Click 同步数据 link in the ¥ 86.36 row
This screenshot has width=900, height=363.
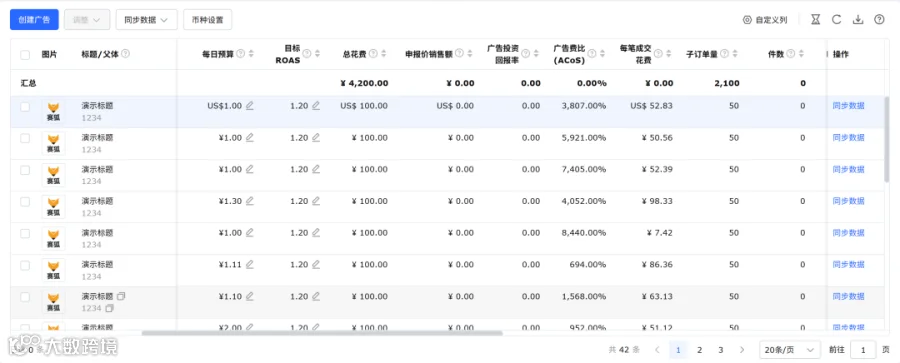pyautogui.click(x=848, y=265)
